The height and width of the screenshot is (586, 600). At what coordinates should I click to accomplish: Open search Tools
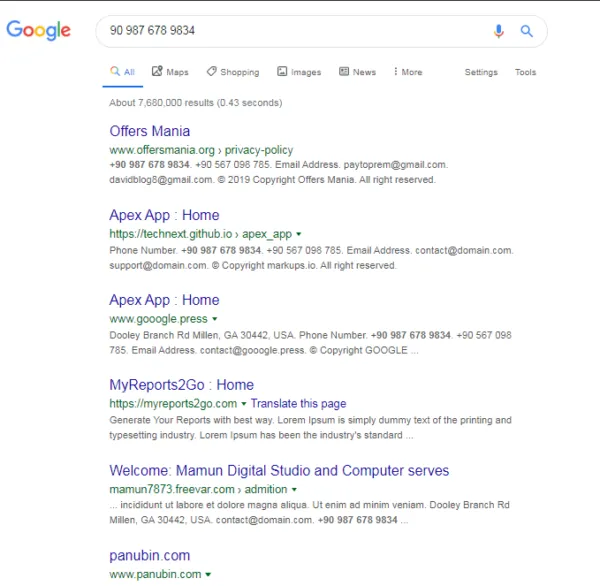[525, 72]
